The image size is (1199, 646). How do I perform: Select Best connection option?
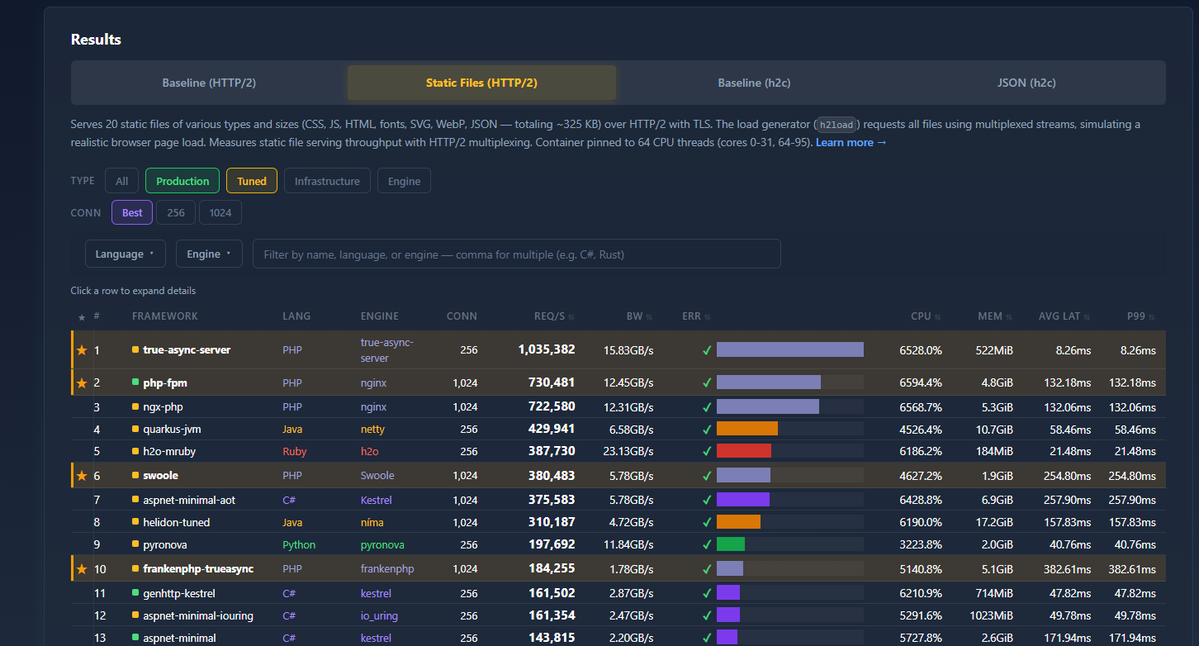point(132,213)
